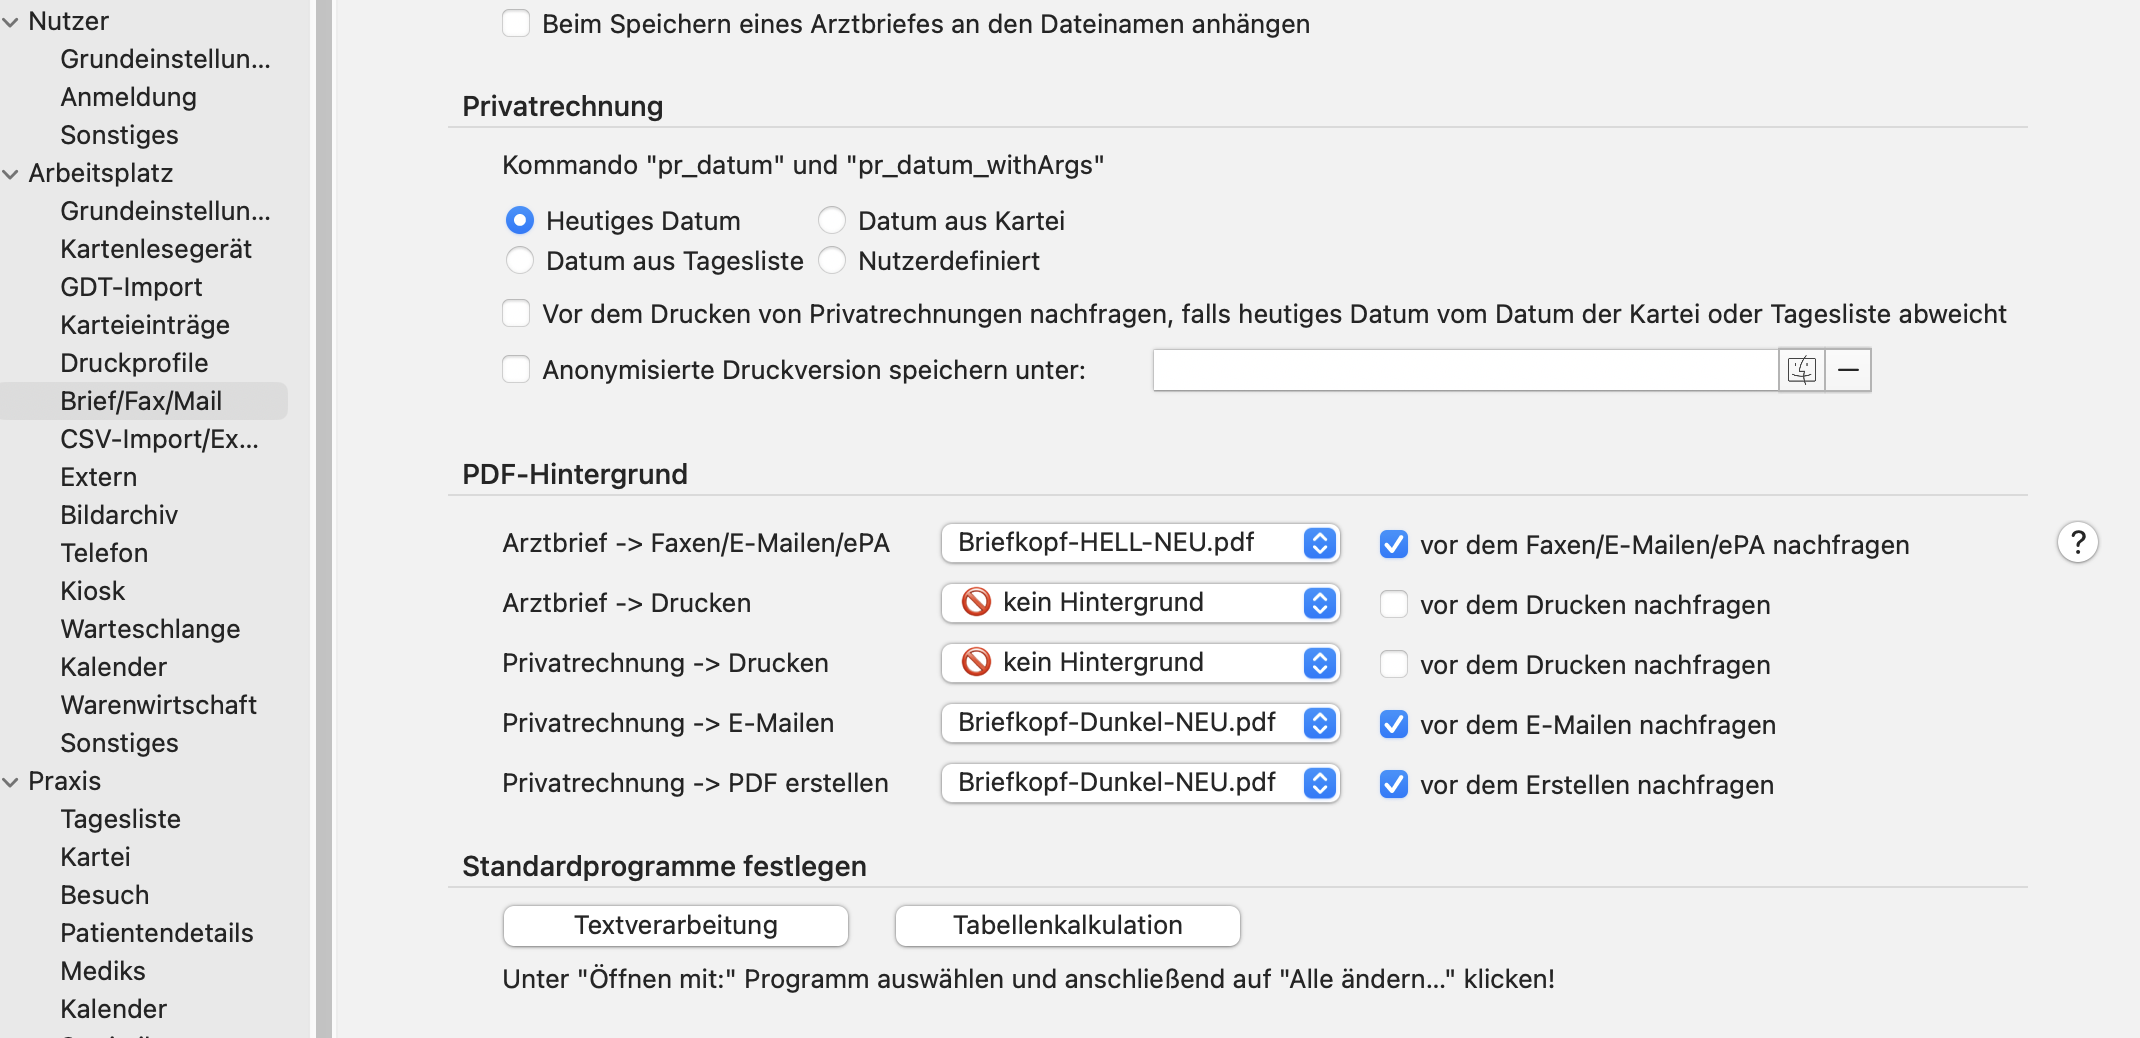Collapse the Praxis sidebar group
Screen dimensions: 2140x1038
pyautogui.click(x=11, y=782)
